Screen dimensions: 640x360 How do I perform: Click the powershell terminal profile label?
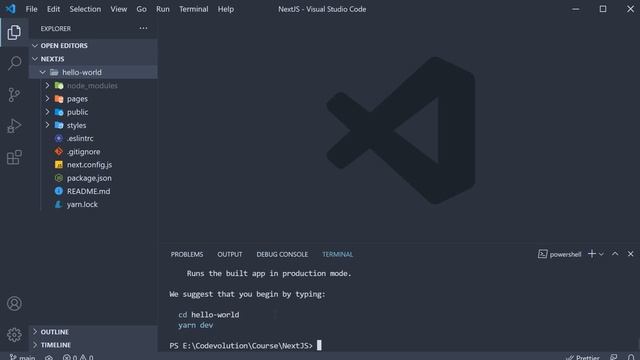pos(560,254)
